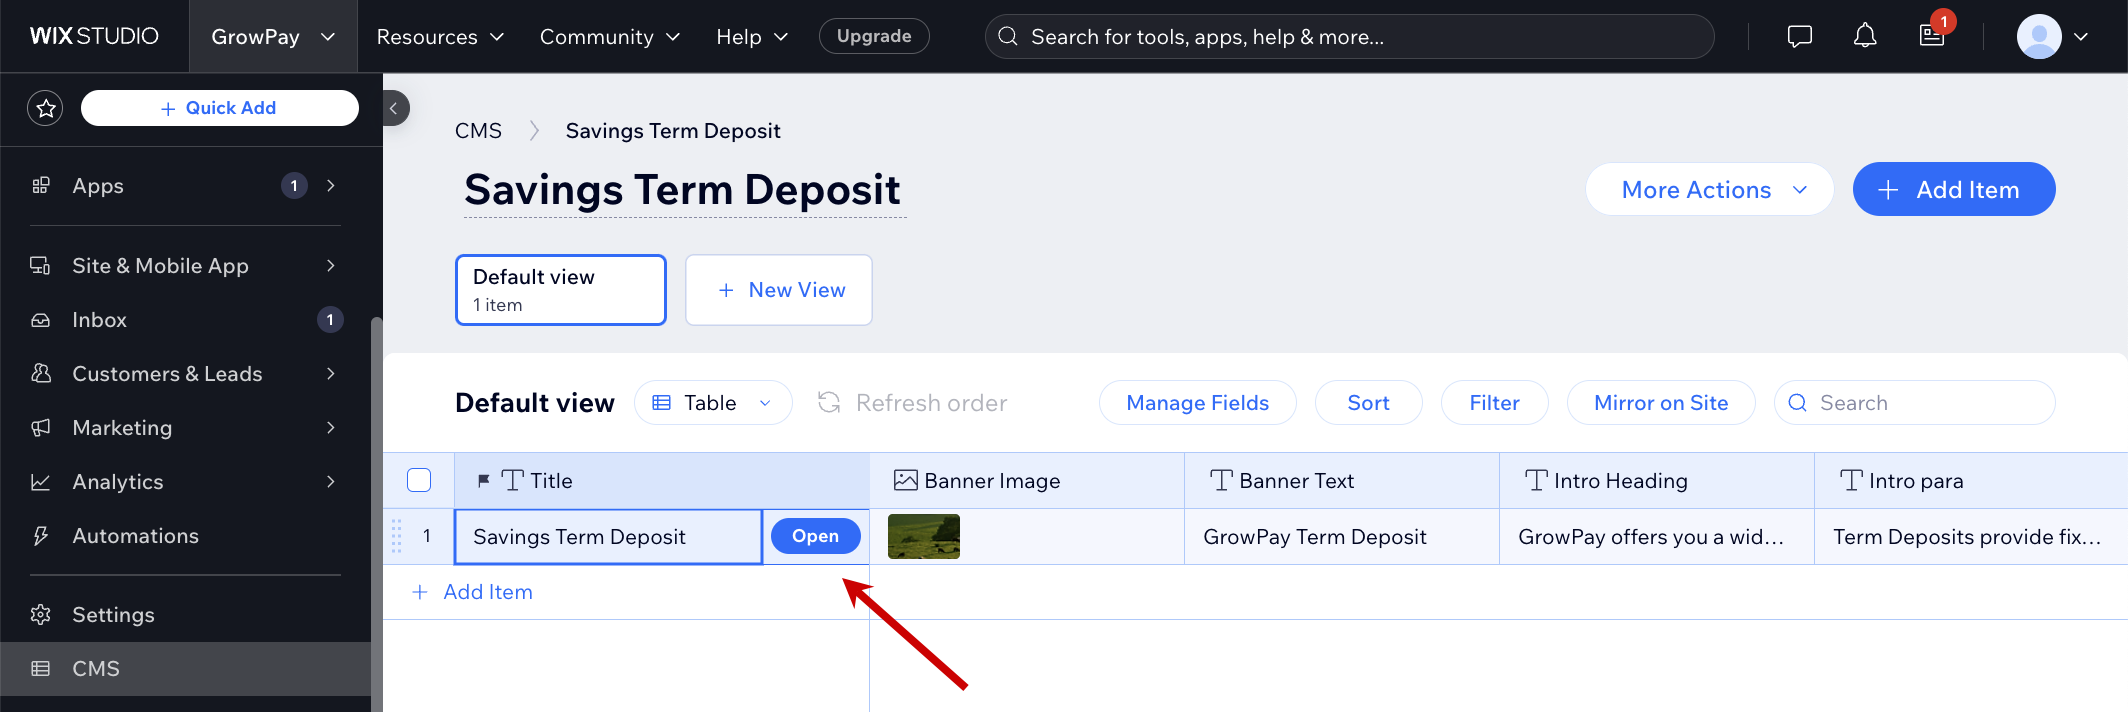Click the blue Add Item button
This screenshot has width=2128, height=712.
point(1953,190)
